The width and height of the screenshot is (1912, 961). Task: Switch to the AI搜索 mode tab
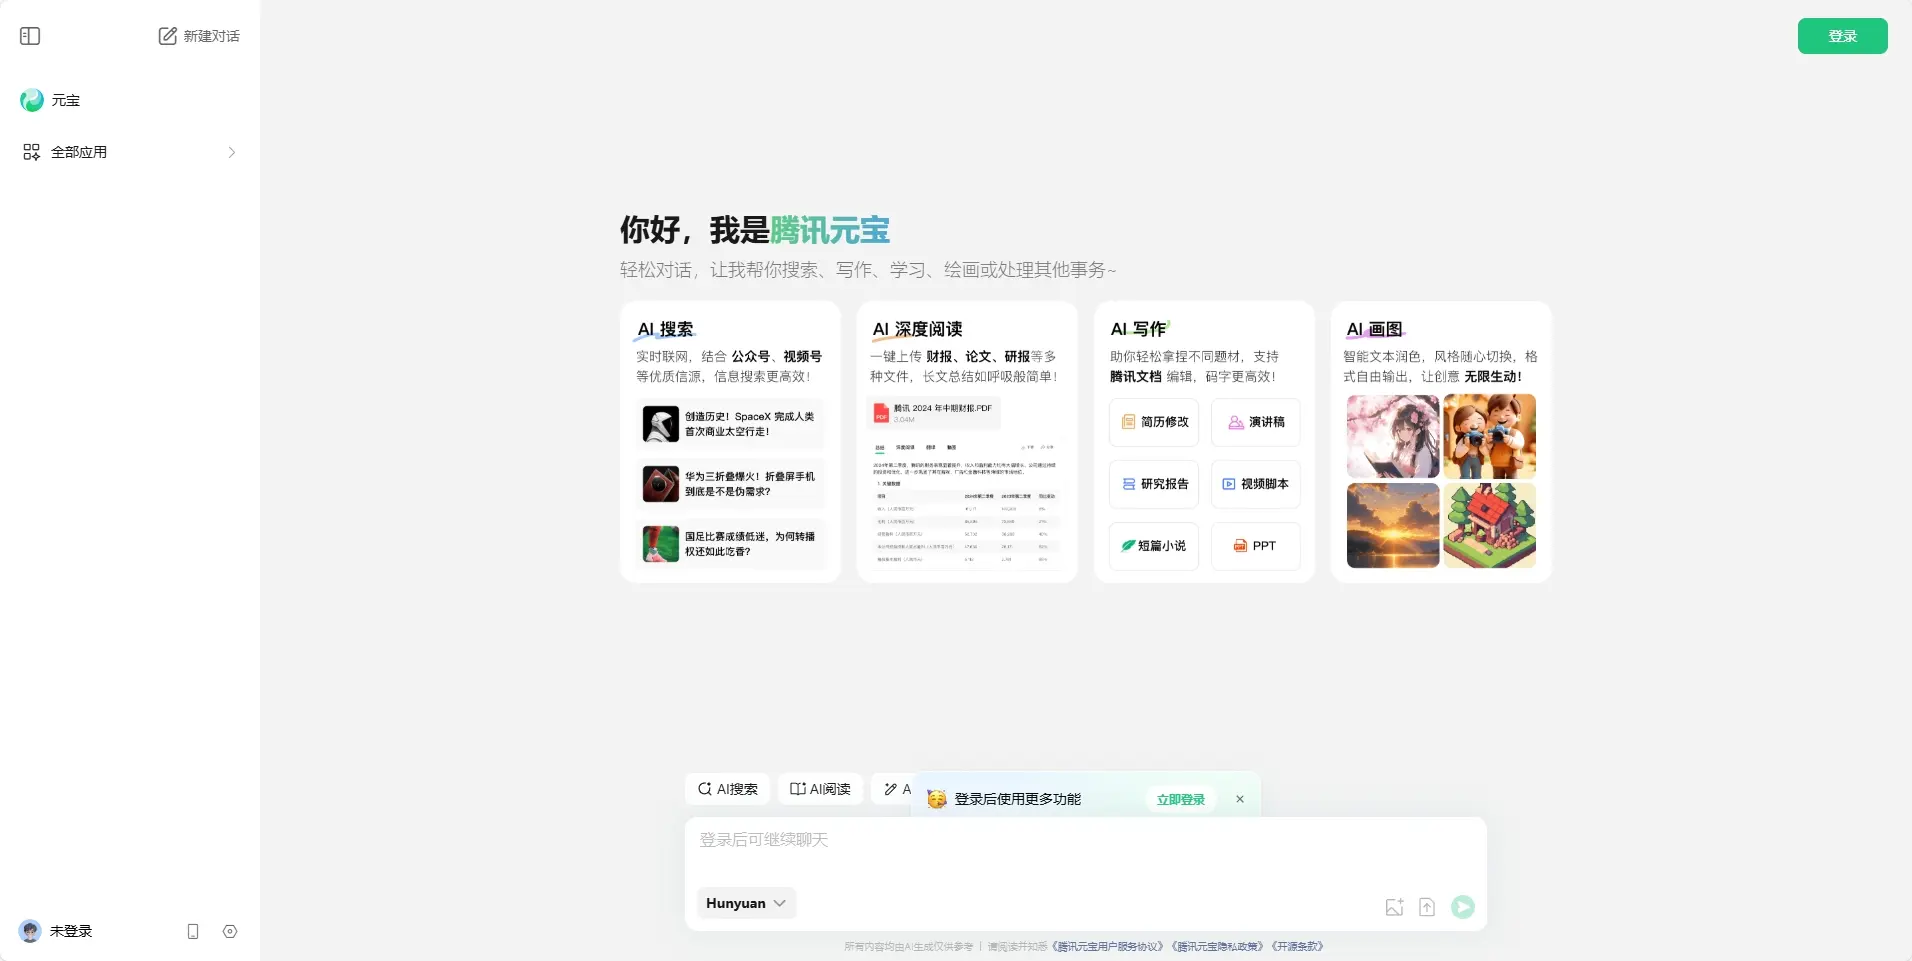(x=727, y=789)
